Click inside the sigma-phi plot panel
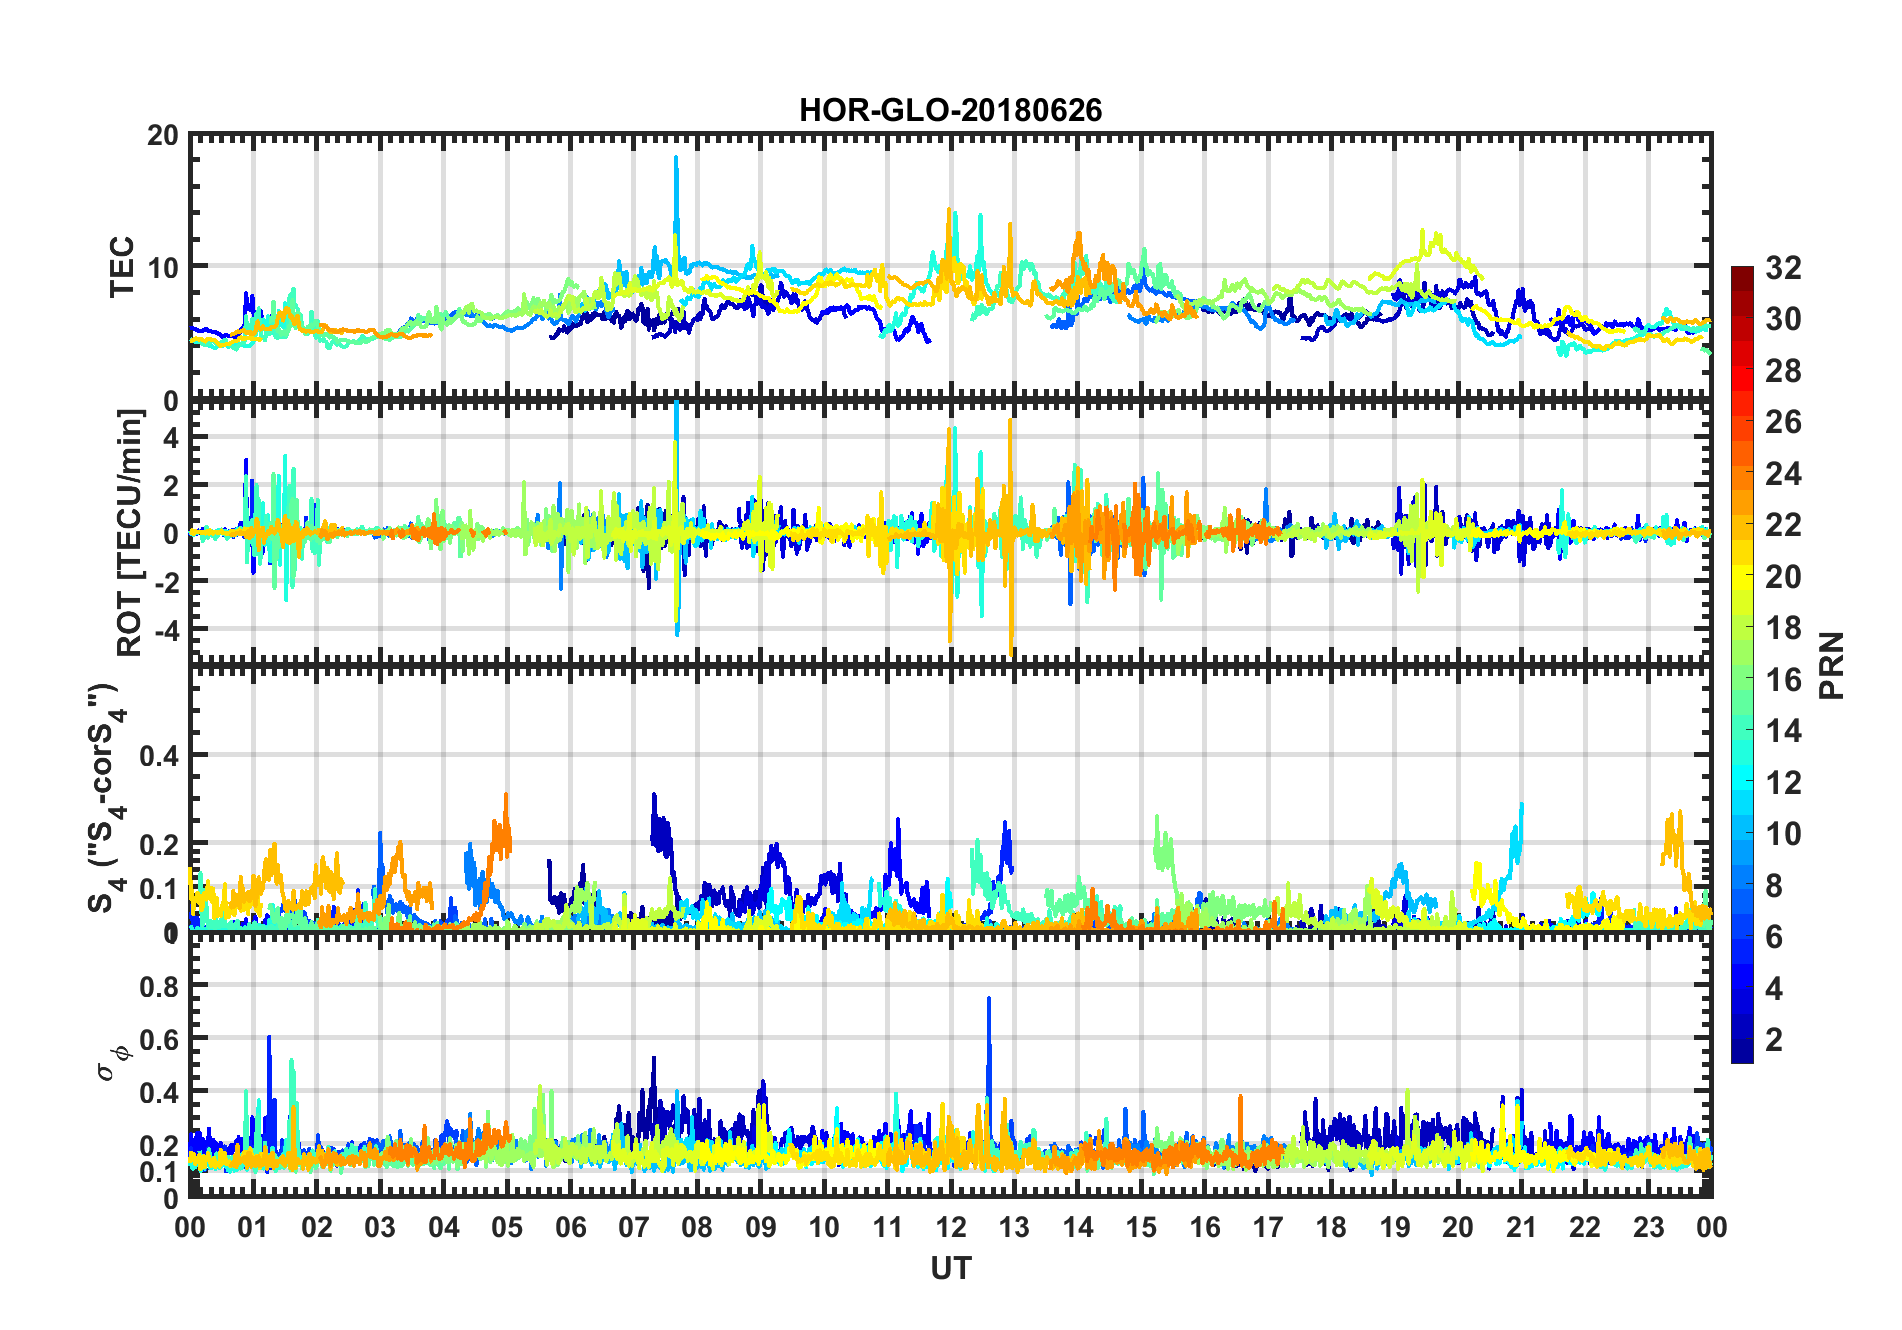The image size is (1902, 1330). tap(951, 1064)
